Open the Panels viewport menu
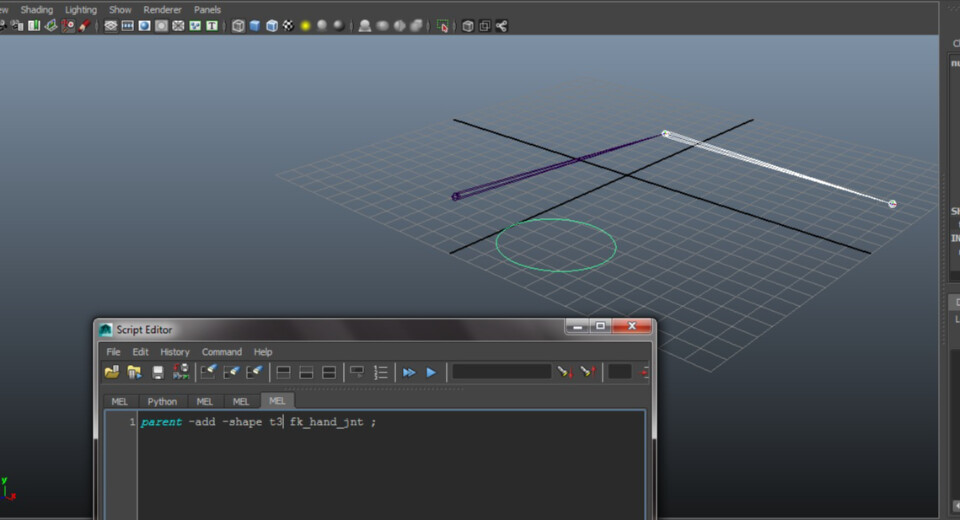 click(207, 9)
